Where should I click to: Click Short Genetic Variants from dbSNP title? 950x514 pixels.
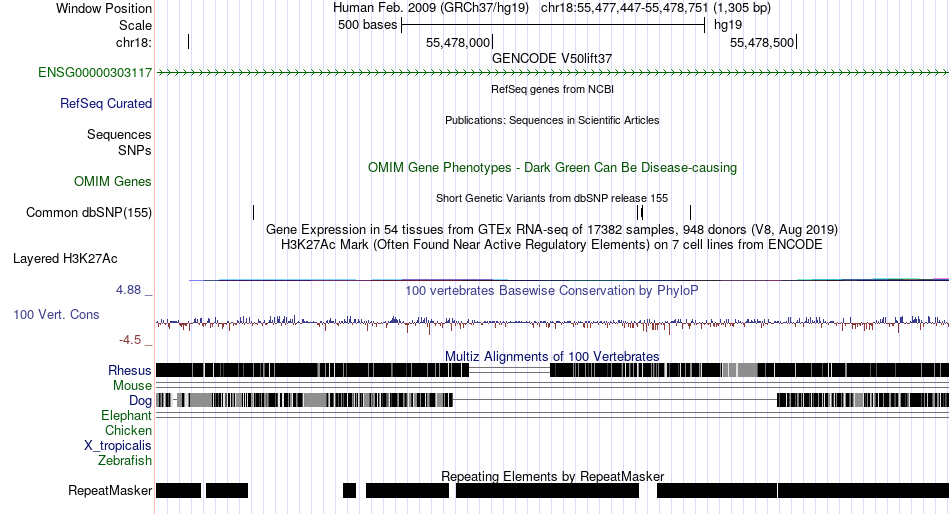552,198
